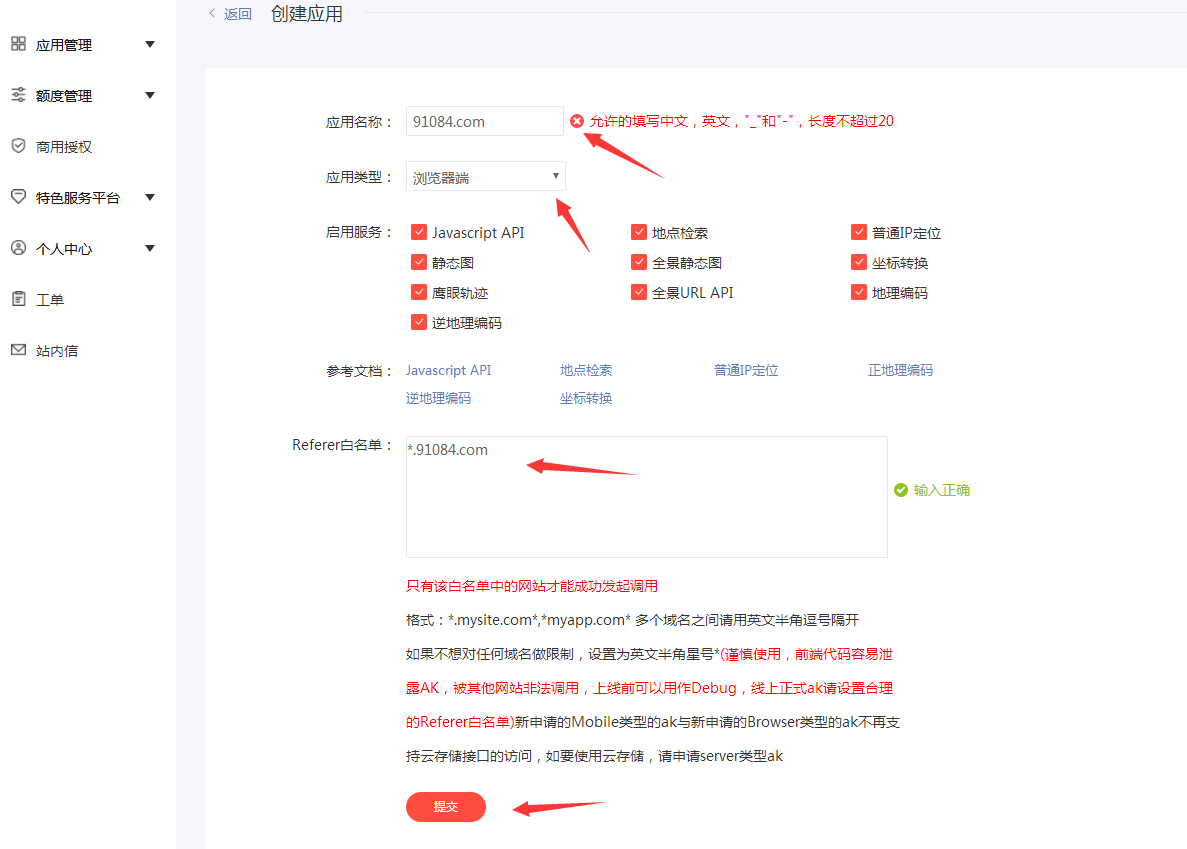Viewport: 1187px width, 849px height.
Task: Click the 特色服务平台 icon in sidebar
Action: coord(18,197)
